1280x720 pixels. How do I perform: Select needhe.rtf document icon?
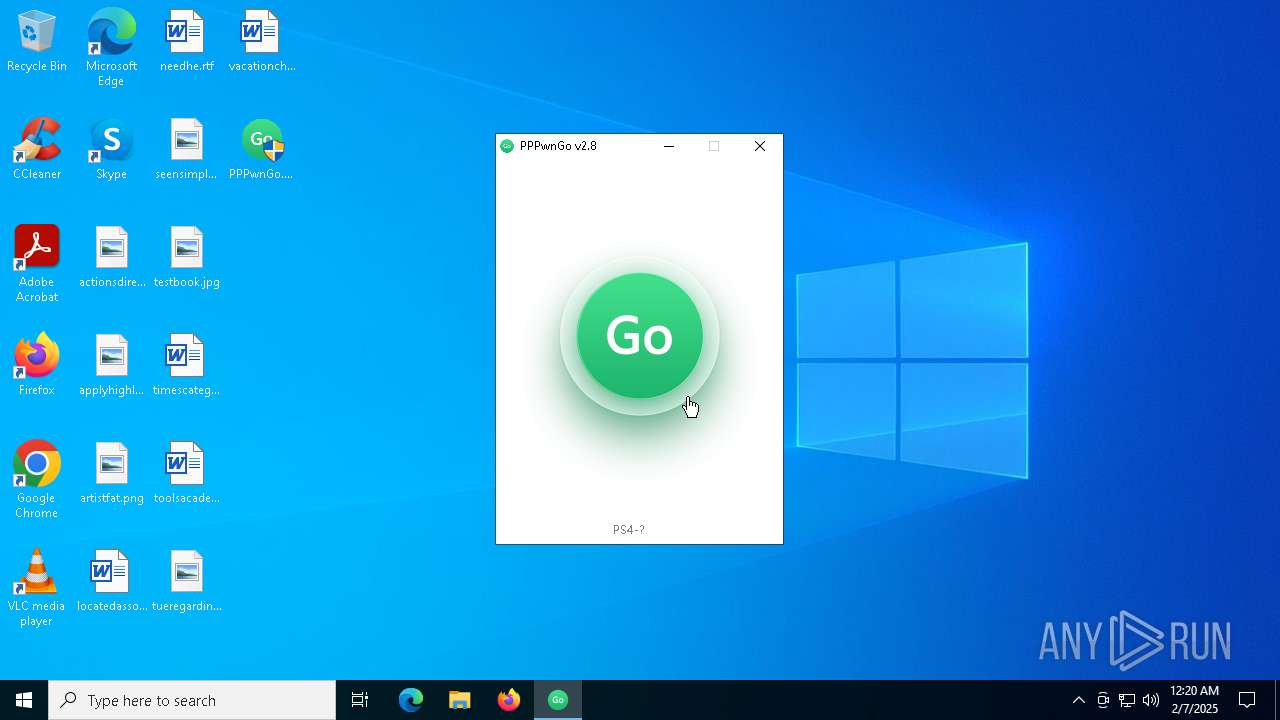click(x=187, y=42)
